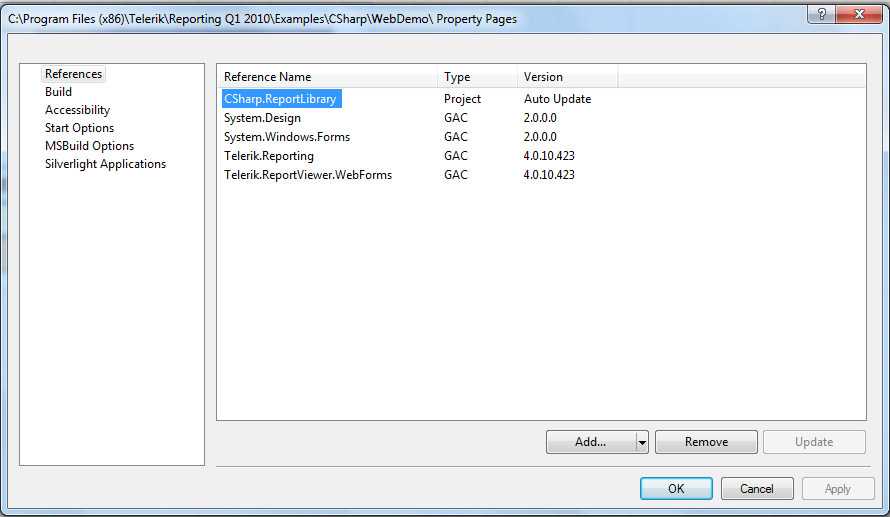Select the Telerik.Reporting reference
Image resolution: width=890 pixels, height=517 pixels.
click(x=268, y=156)
